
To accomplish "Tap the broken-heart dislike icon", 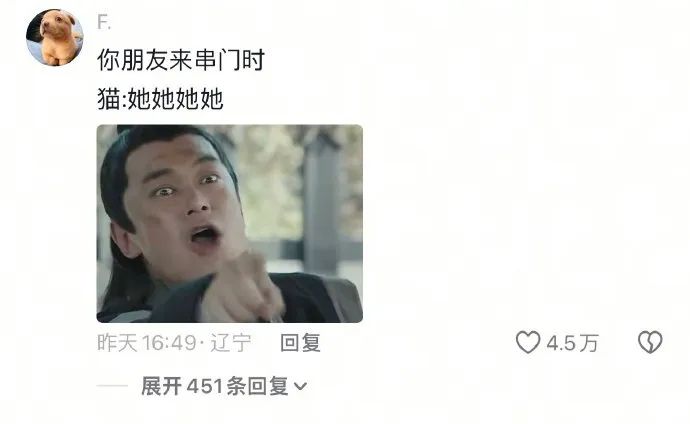I will [x=650, y=342].
